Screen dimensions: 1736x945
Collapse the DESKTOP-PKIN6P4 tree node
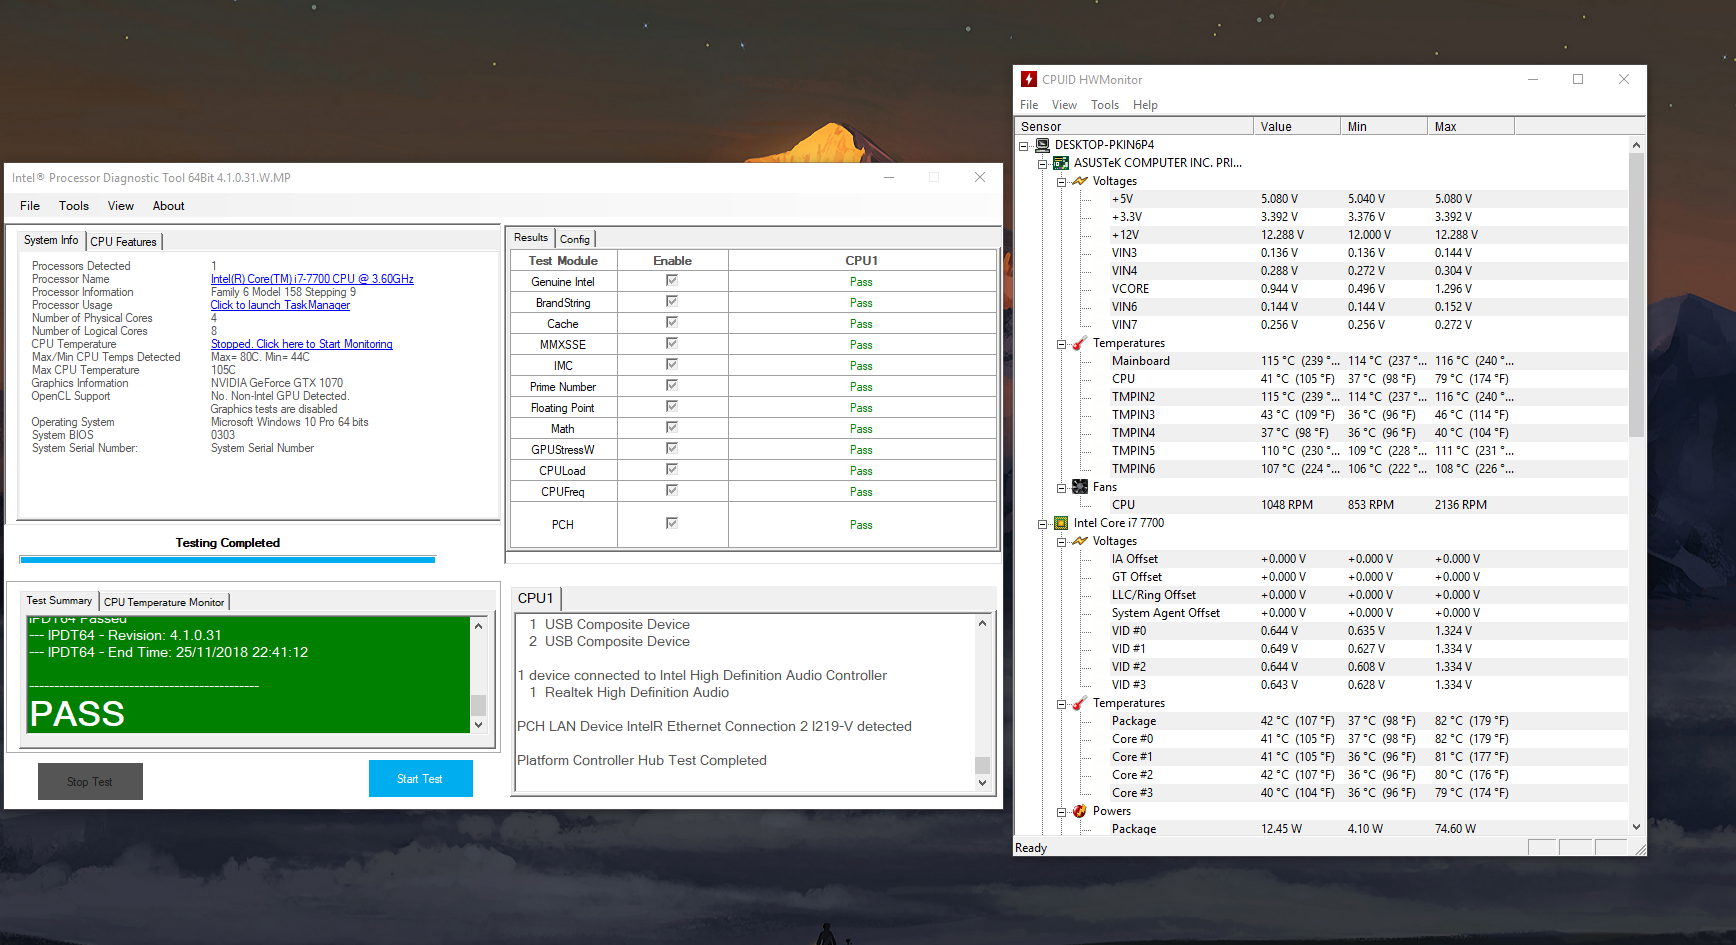pyautogui.click(x=1024, y=146)
